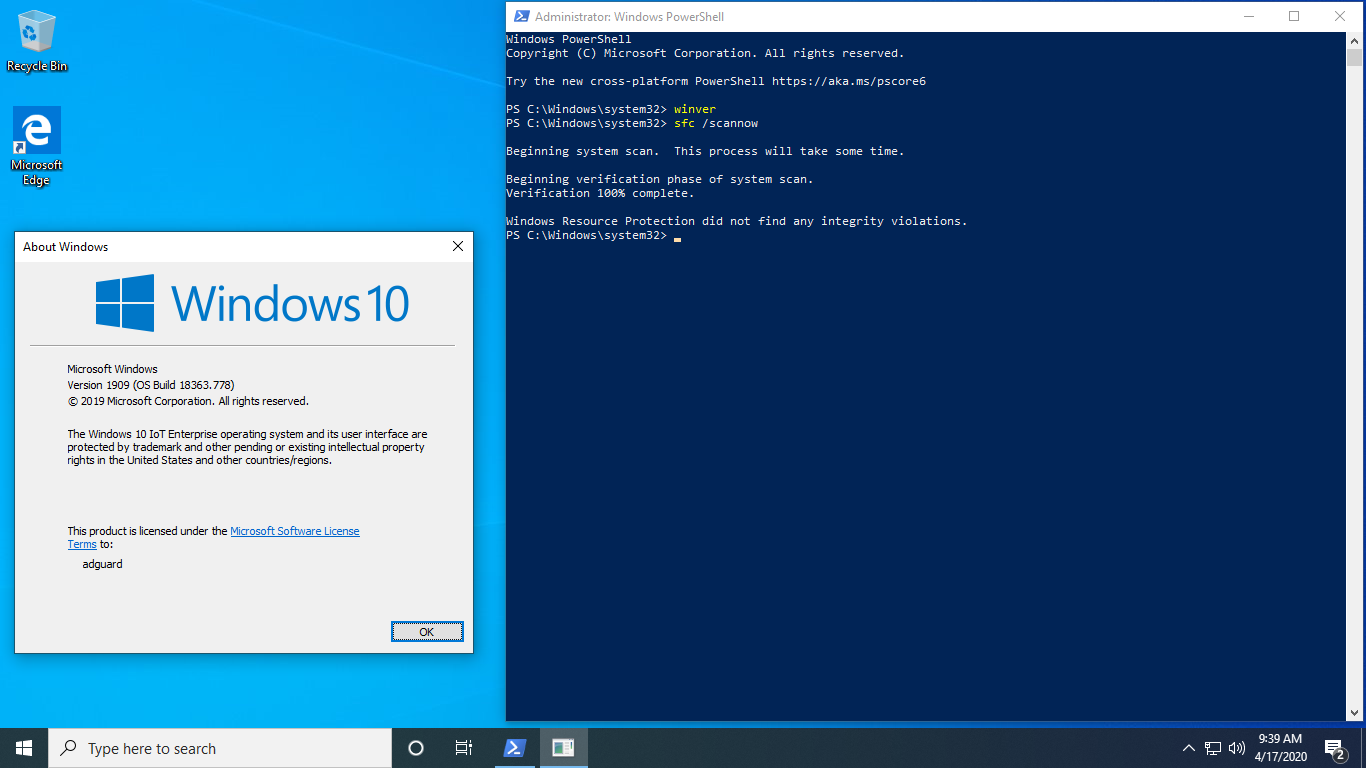Click the '© 2019 Microsoft Corporation' text in About Windows
Viewport: 1366px width, 768px height.
tap(188, 401)
